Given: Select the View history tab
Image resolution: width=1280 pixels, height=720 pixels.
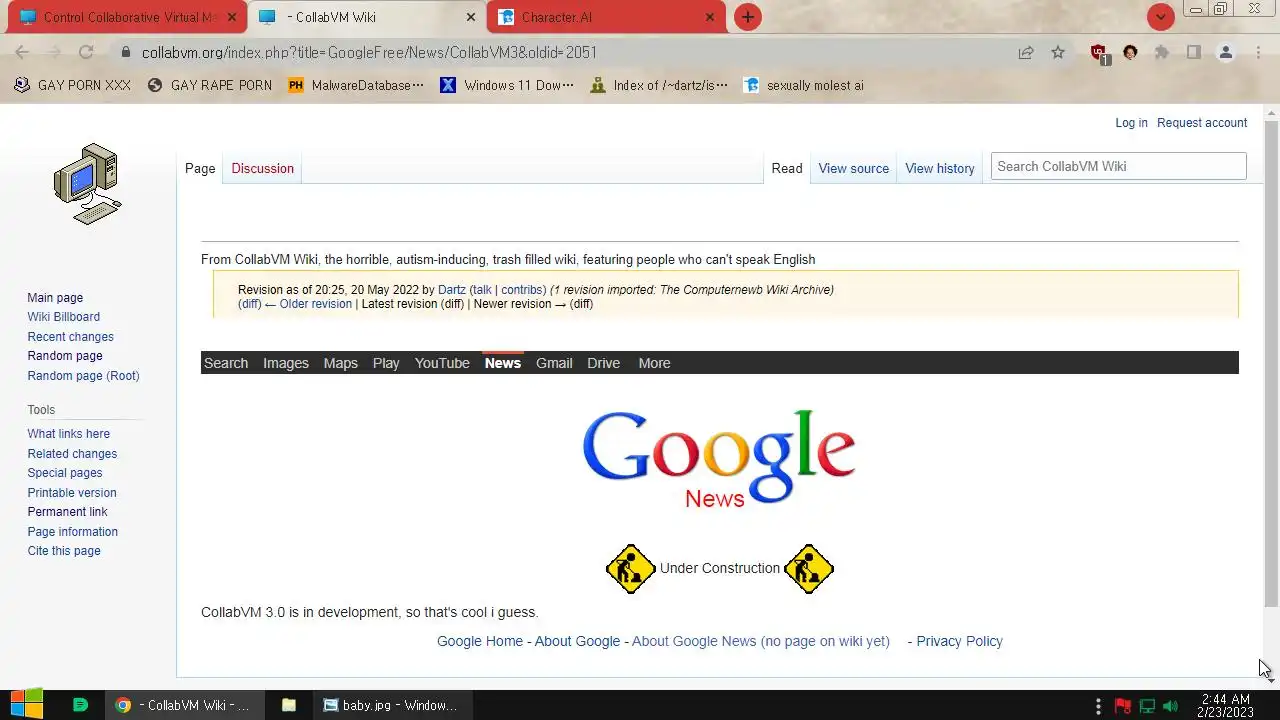Looking at the screenshot, I should pyautogui.click(x=940, y=168).
